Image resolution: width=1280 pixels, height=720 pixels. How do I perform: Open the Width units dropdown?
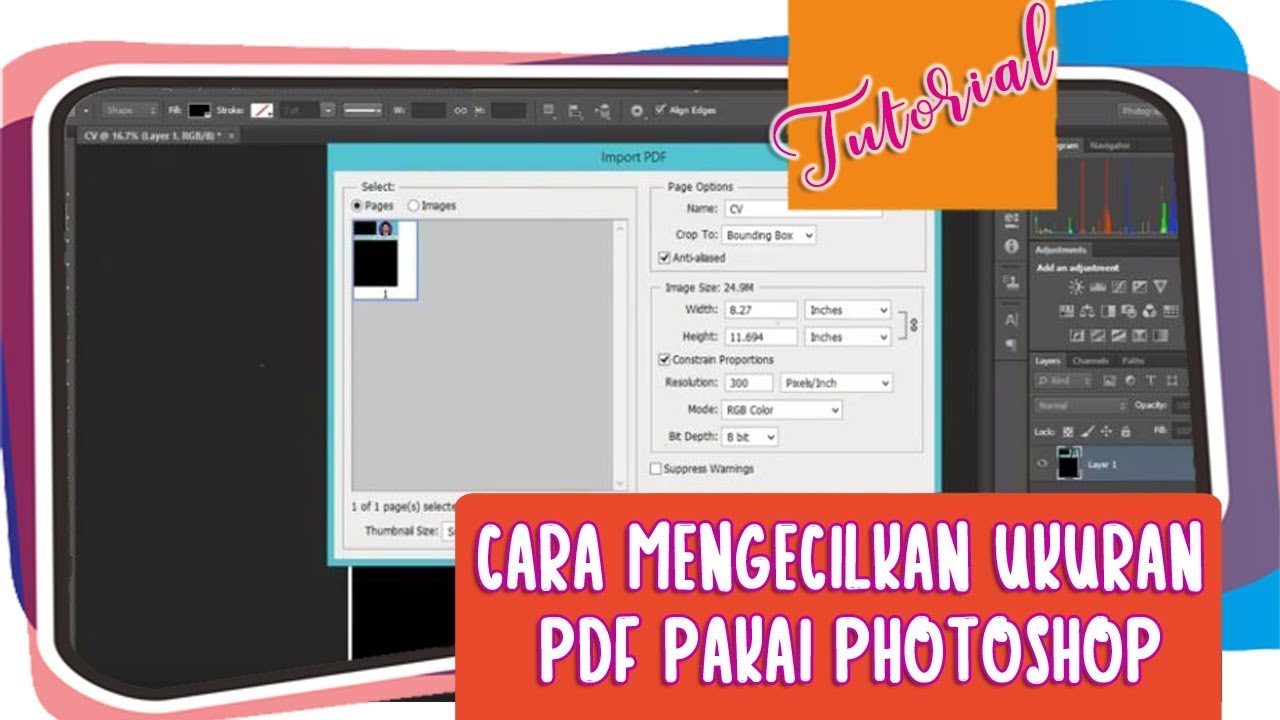848,311
